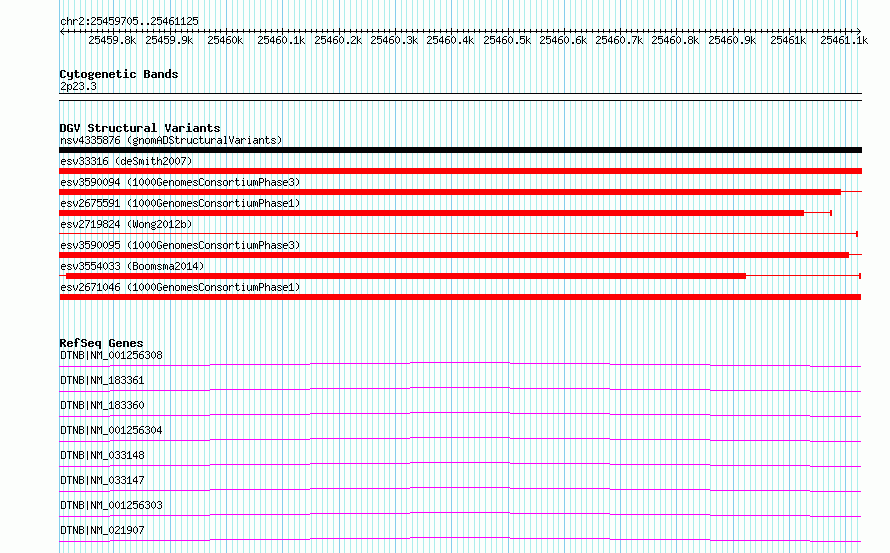Click the 25459.9k ruler tick label
The height and width of the screenshot is (553, 890).
[169, 40]
